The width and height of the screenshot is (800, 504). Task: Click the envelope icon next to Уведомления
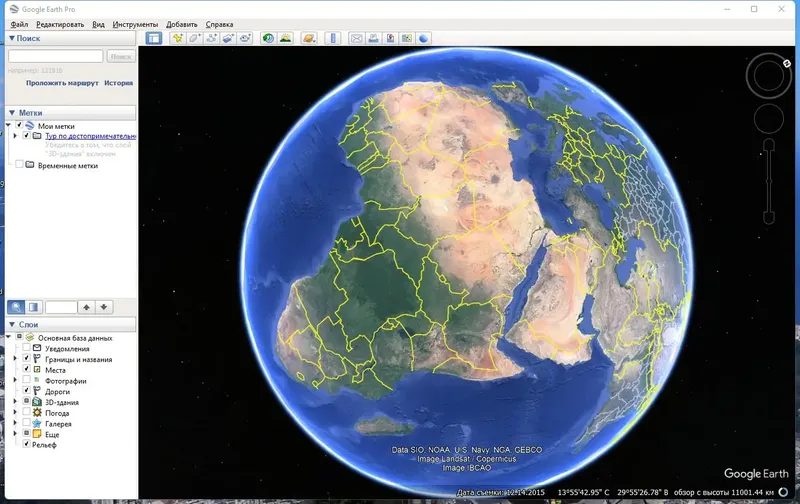click(x=37, y=348)
